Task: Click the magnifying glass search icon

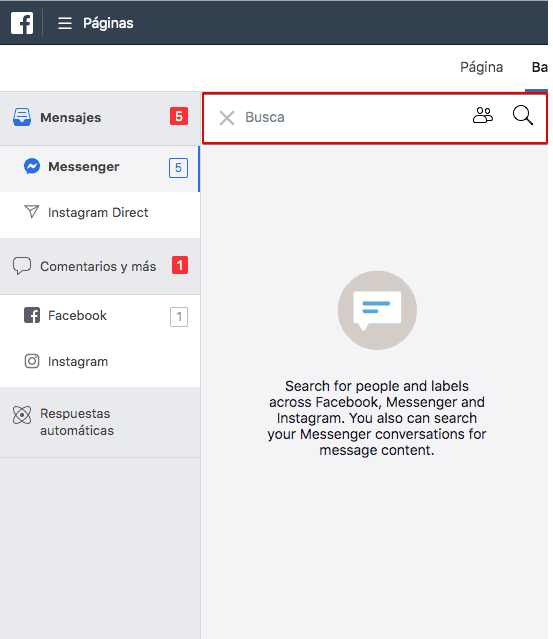Action: pos(523,115)
